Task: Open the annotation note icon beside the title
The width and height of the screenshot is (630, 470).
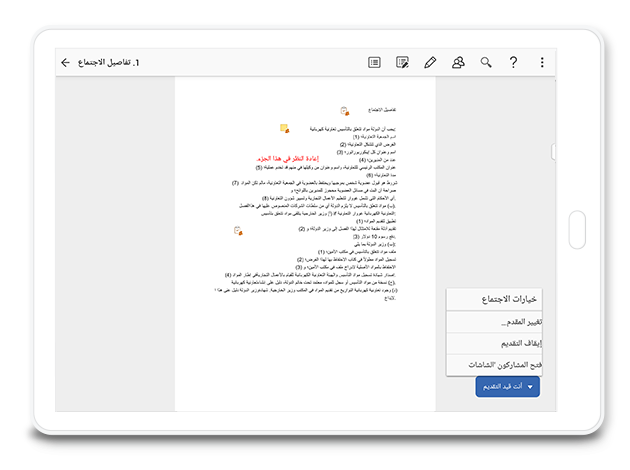Action: (345, 111)
